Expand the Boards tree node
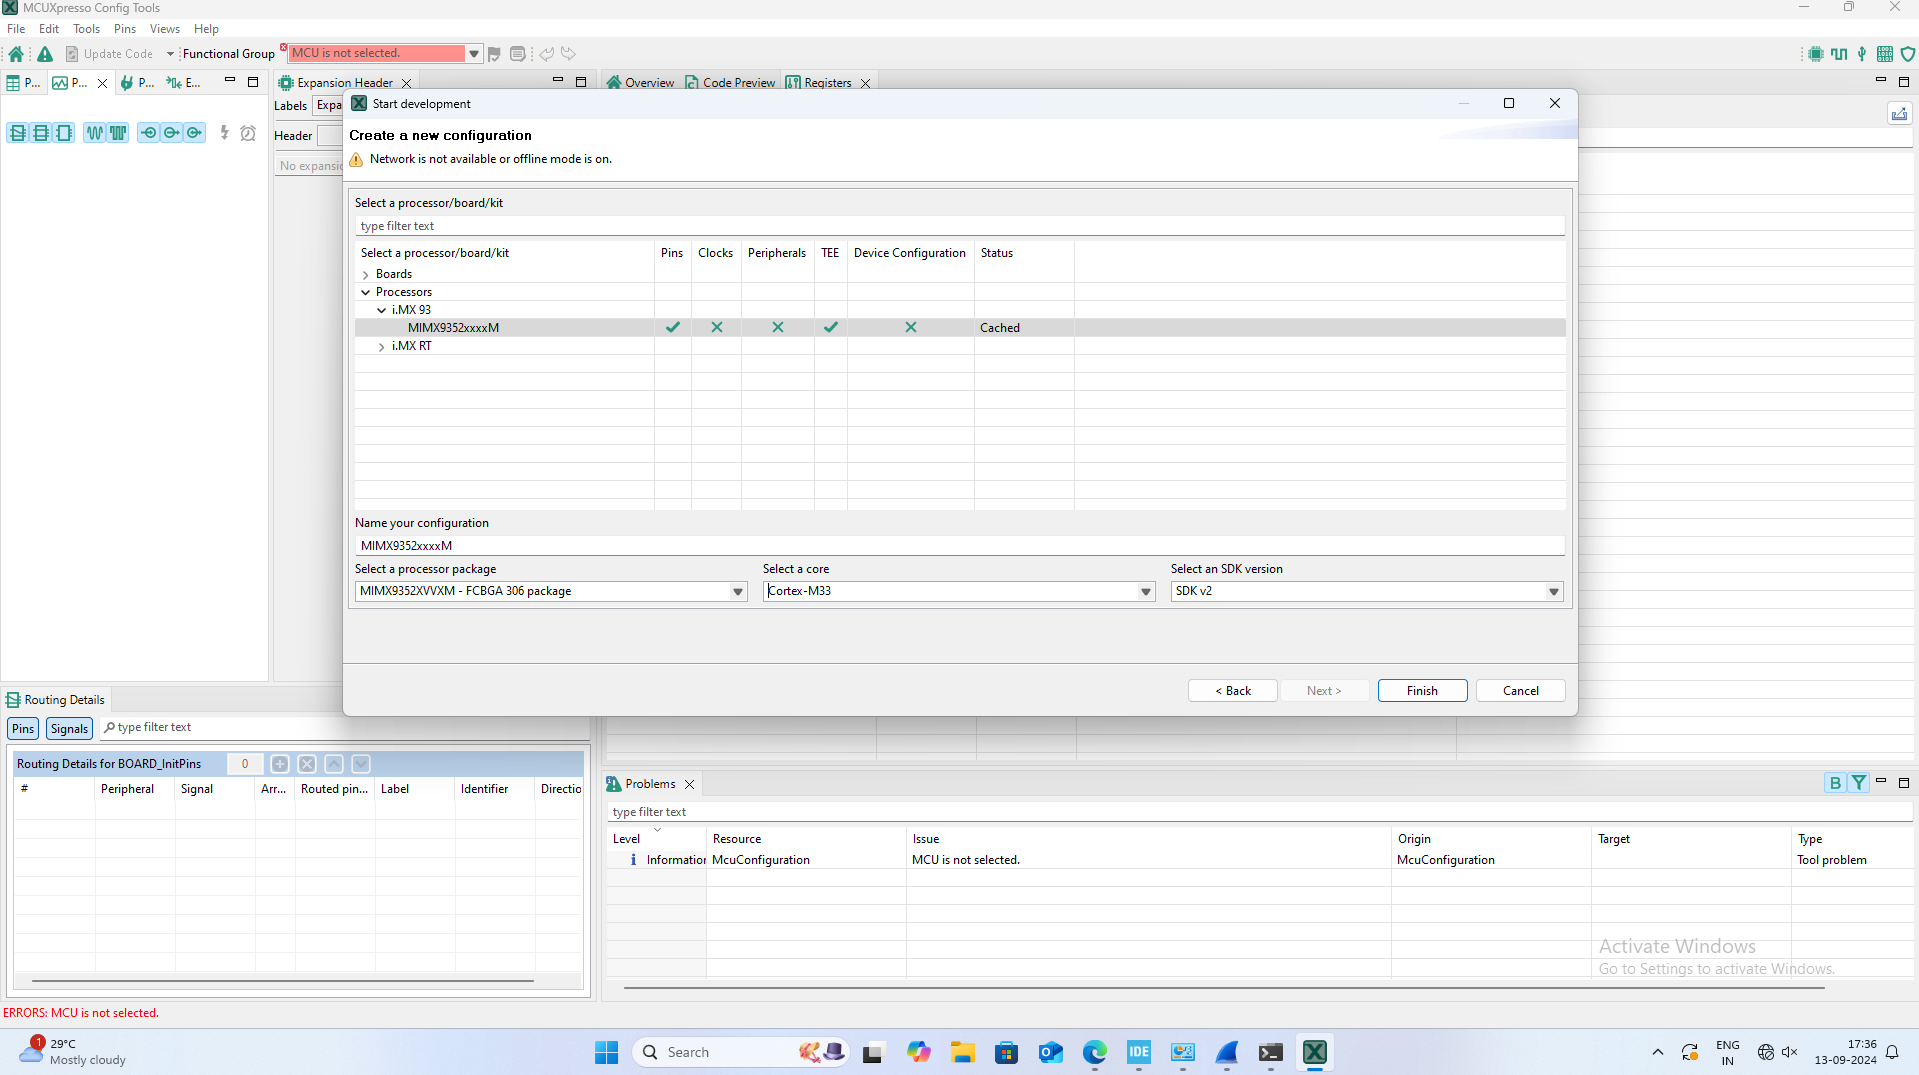1919x1075 pixels. [366, 275]
